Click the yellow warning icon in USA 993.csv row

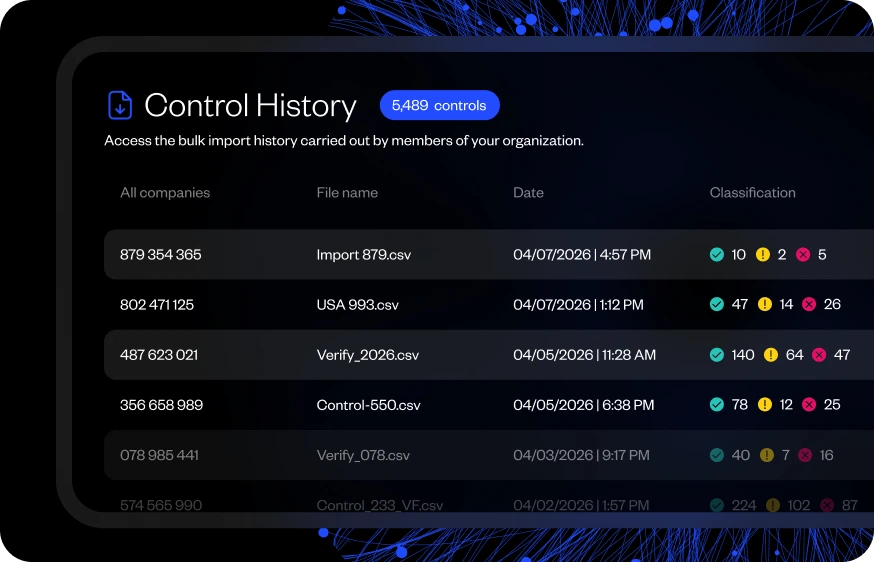(x=765, y=304)
